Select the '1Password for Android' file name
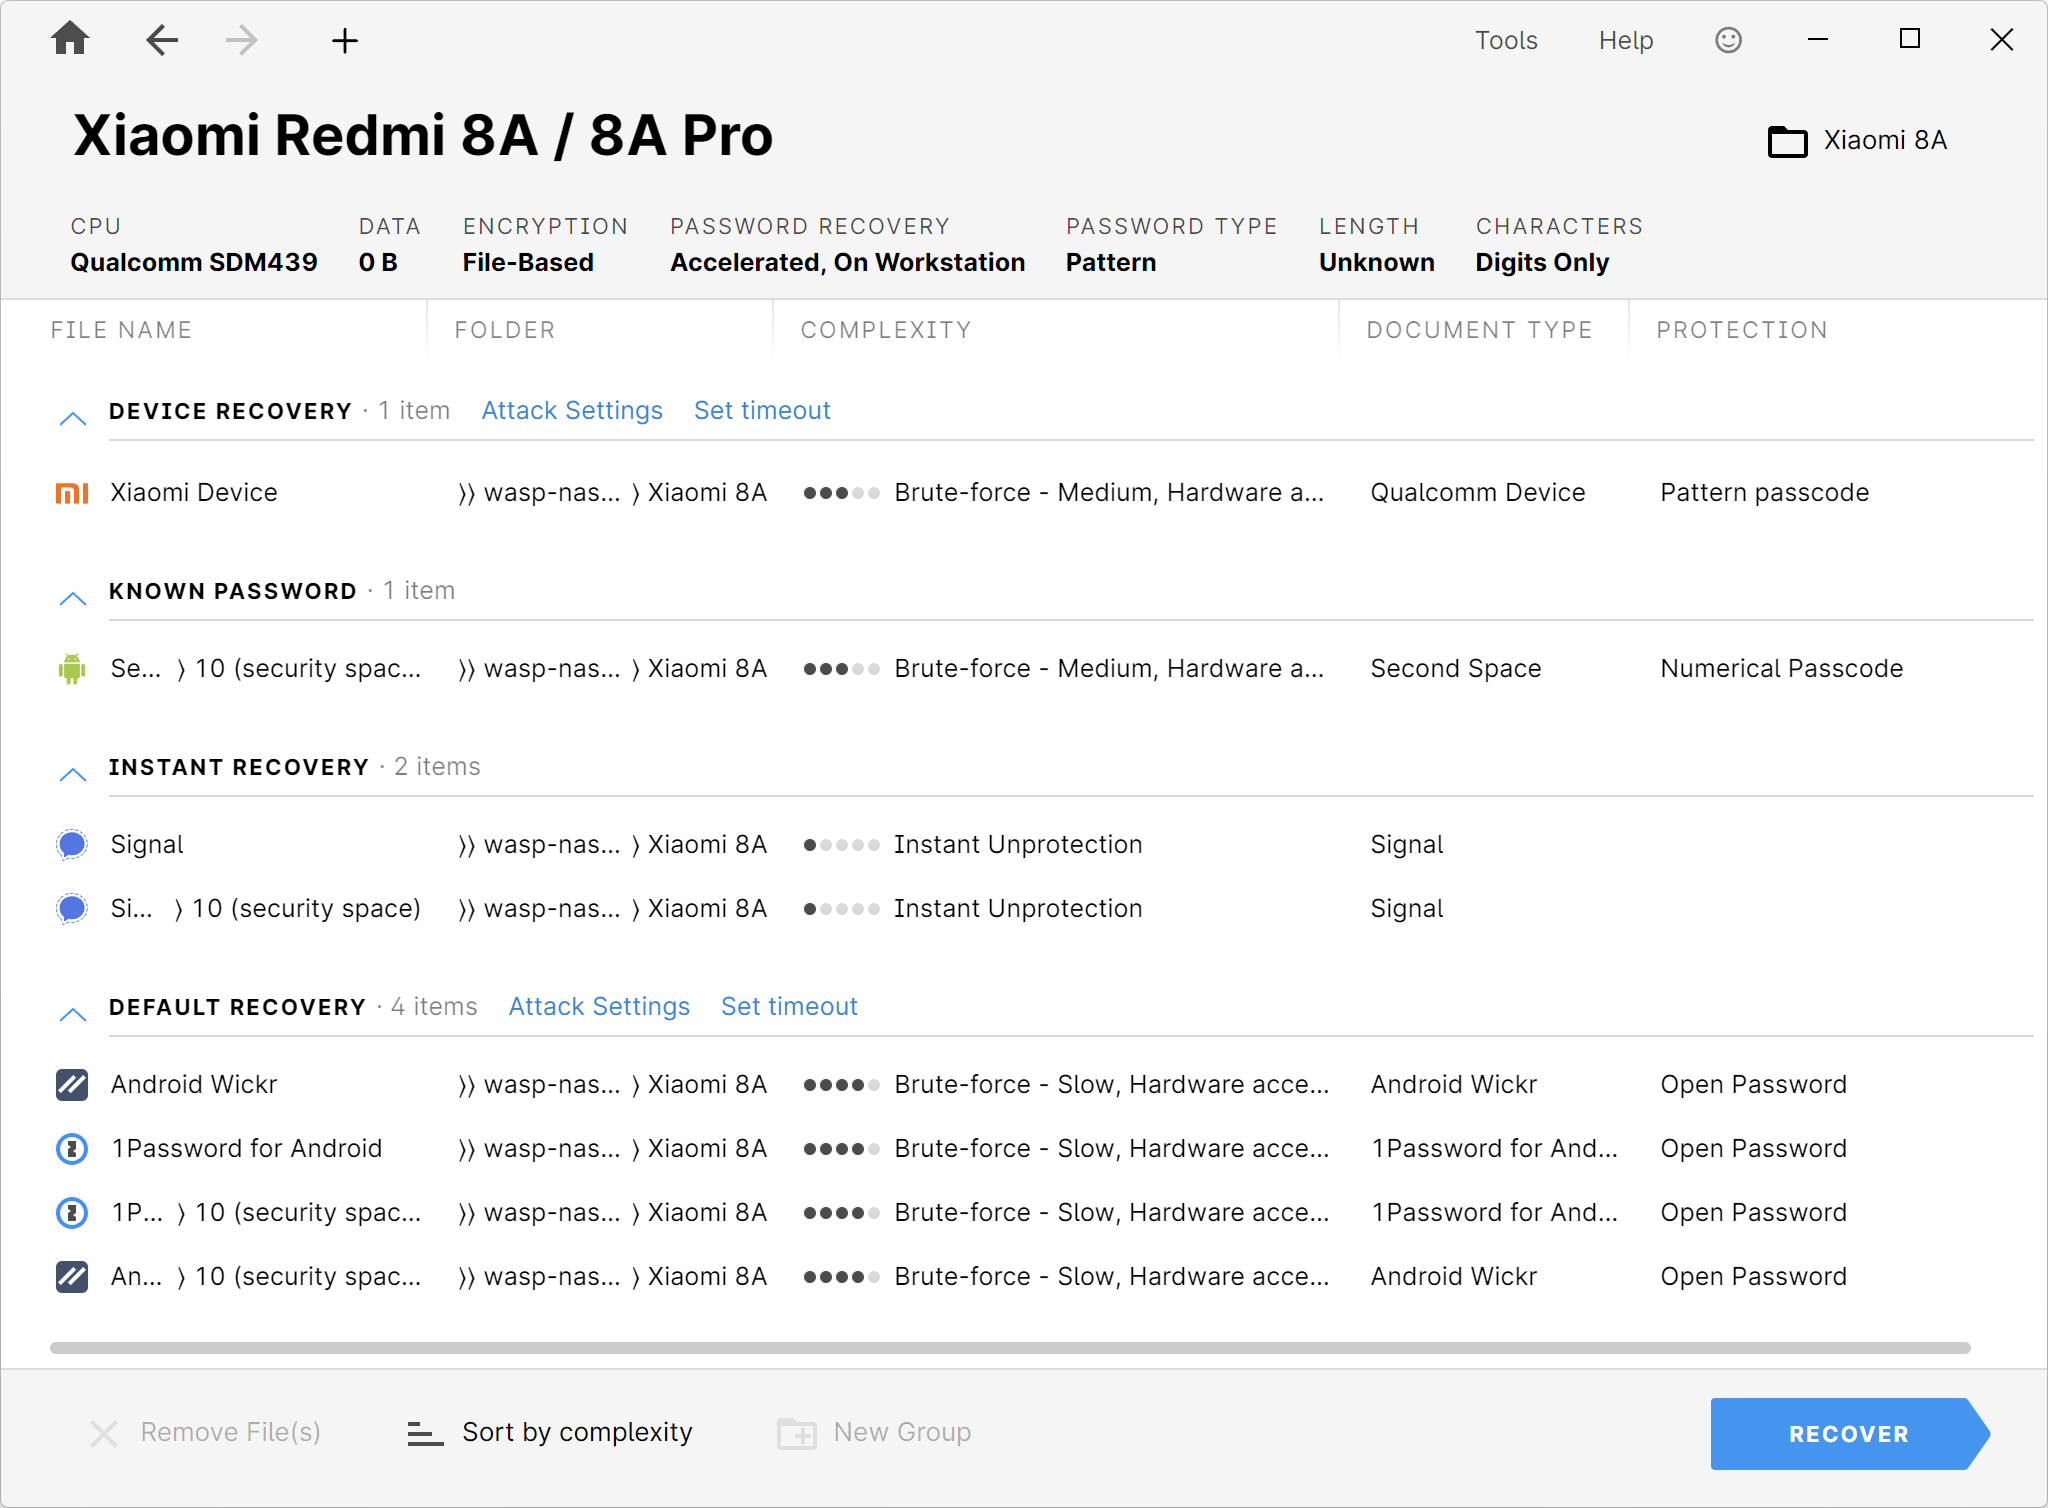Image resolution: width=2048 pixels, height=1508 pixels. click(x=247, y=1149)
